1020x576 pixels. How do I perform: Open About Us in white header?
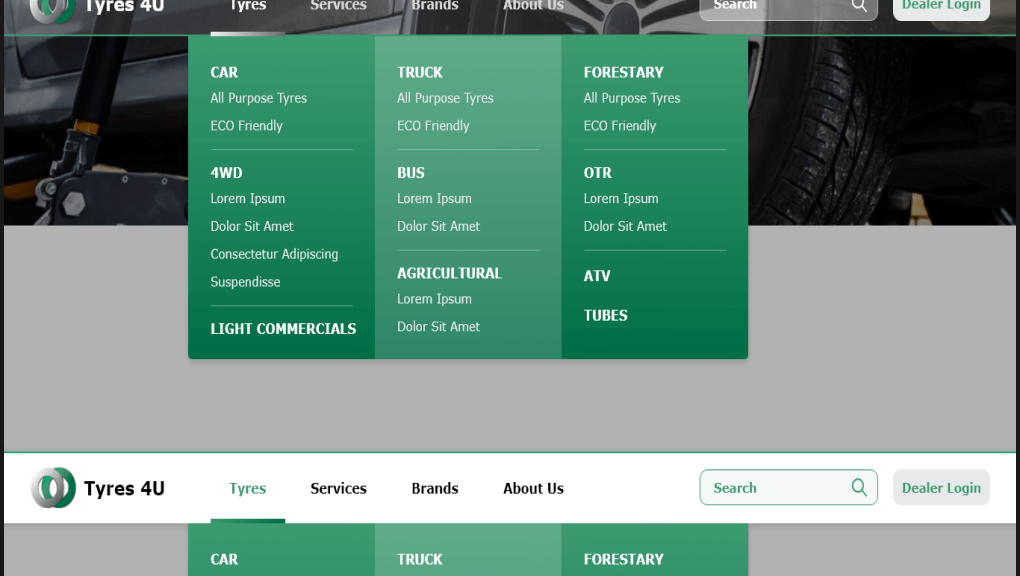[x=533, y=488]
